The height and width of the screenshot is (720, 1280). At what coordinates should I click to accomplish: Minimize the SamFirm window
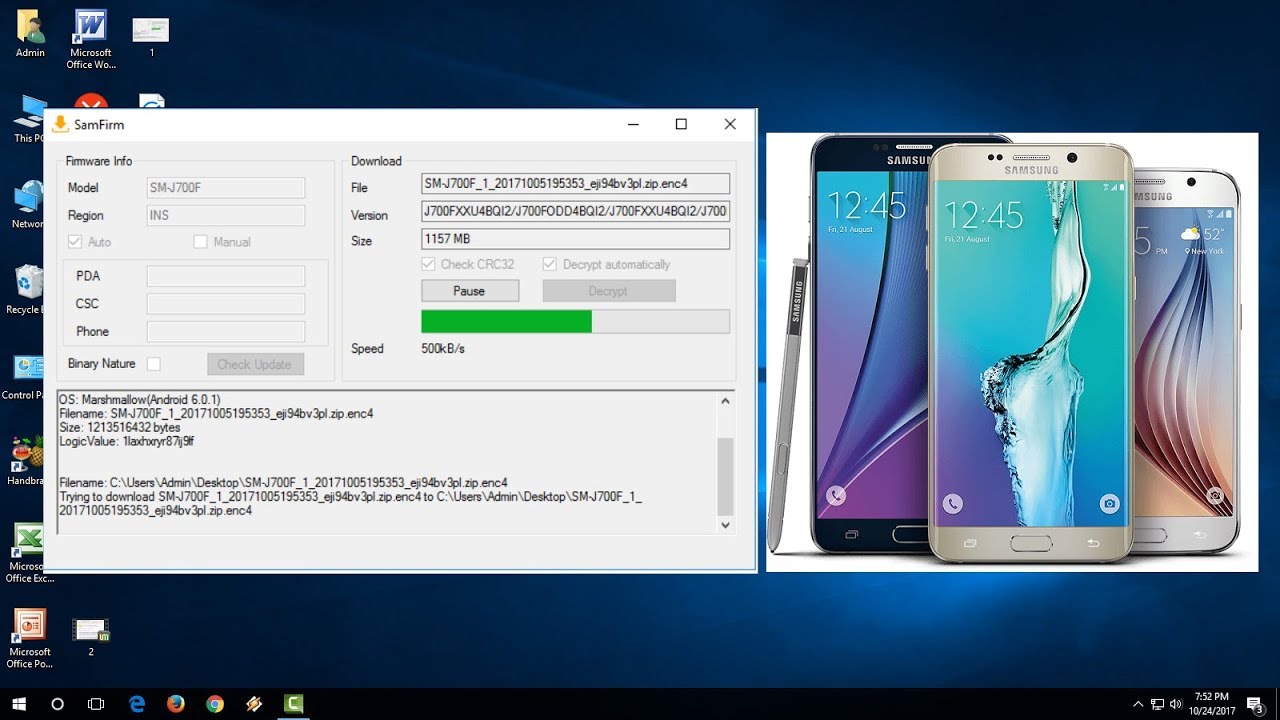point(633,124)
